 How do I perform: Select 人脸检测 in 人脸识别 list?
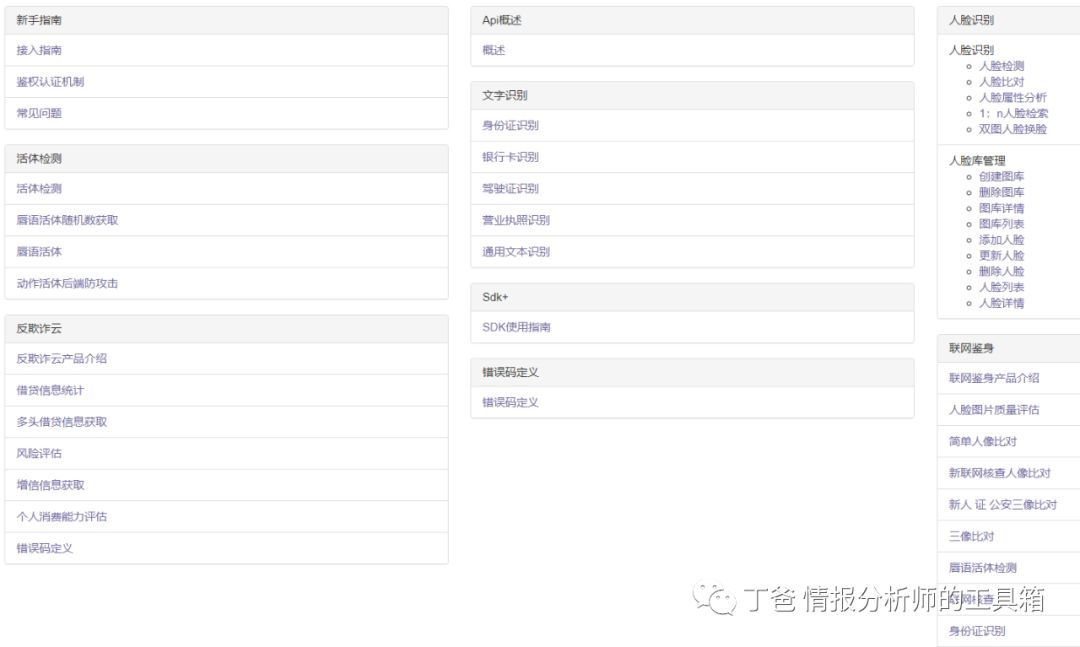coord(1001,66)
